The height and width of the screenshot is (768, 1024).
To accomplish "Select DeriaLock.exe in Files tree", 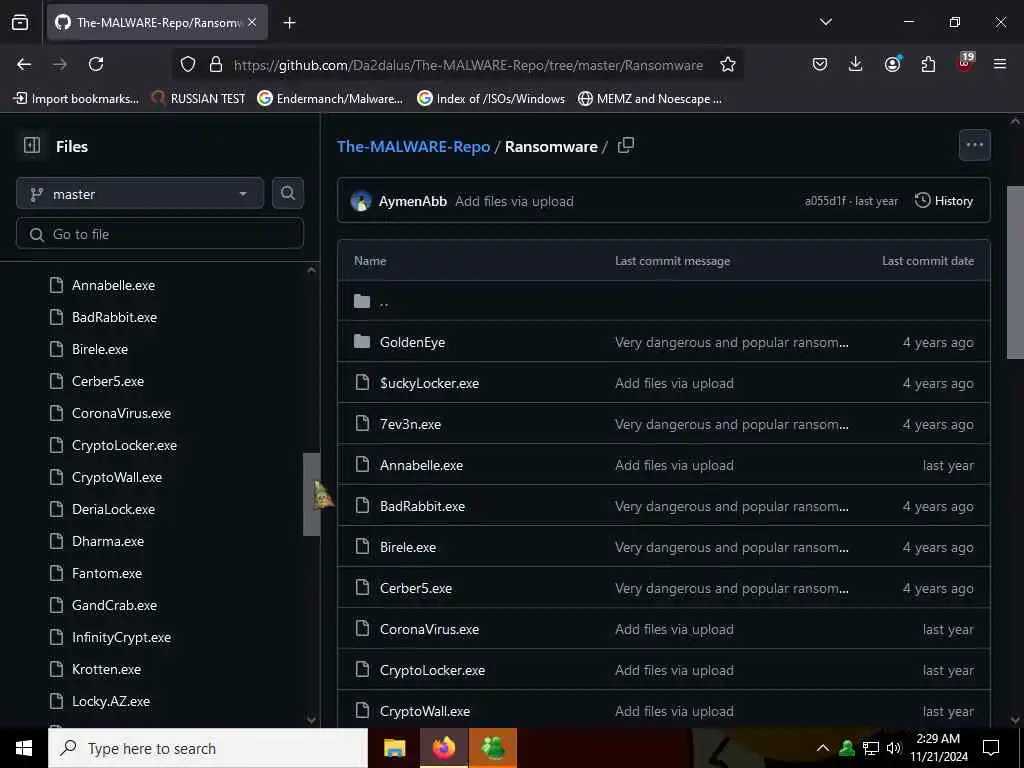I will pyautogui.click(x=113, y=509).
